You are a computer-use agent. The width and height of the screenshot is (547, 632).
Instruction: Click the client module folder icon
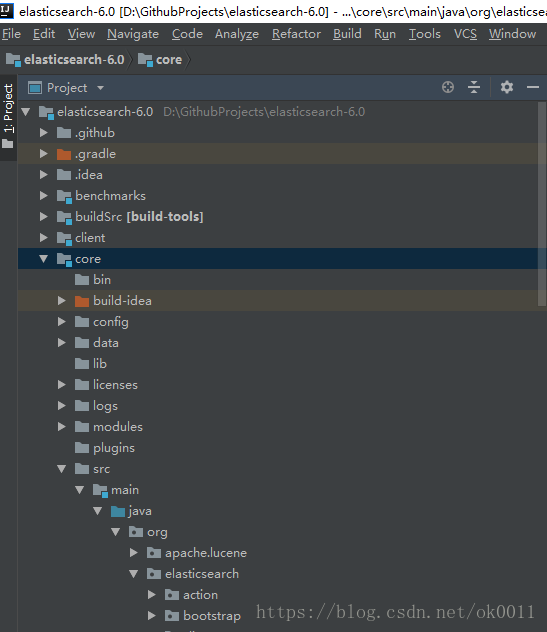pyautogui.click(x=64, y=238)
